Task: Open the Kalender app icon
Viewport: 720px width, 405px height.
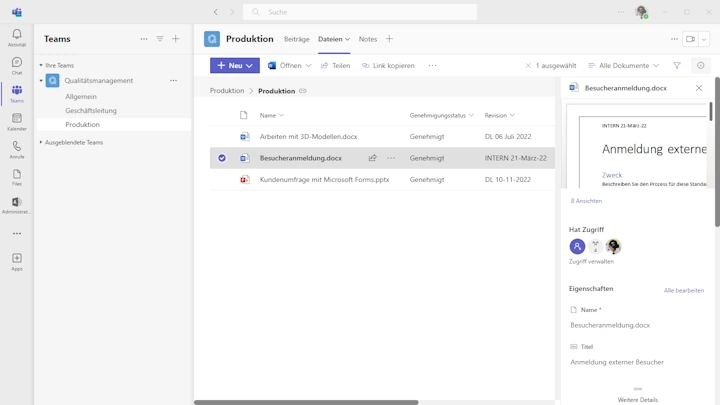Action: pos(17,122)
